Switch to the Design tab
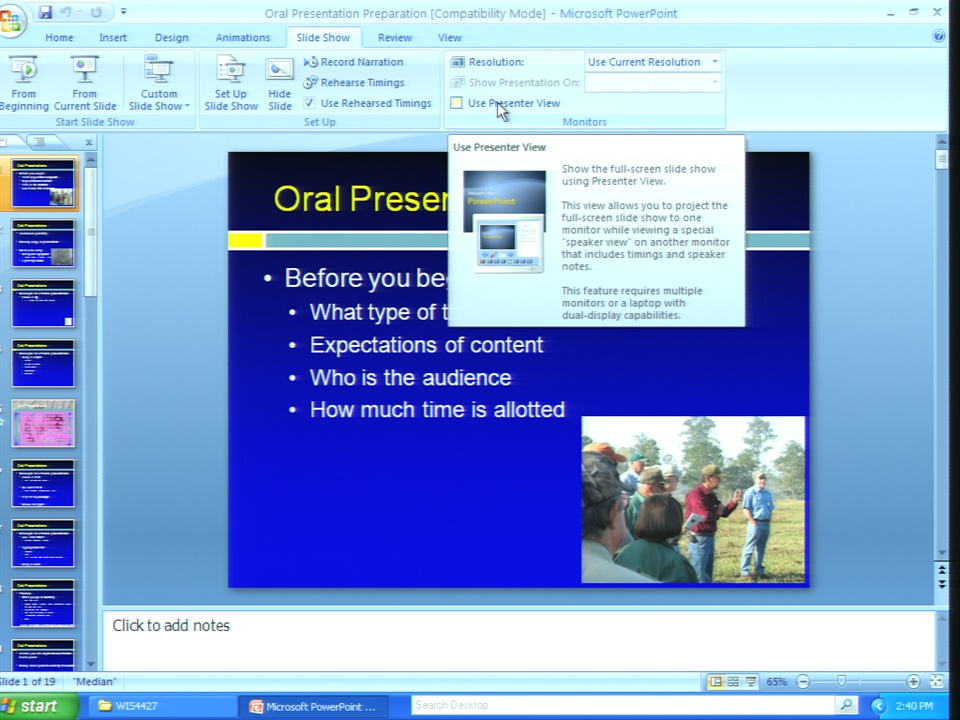960x720 pixels. pos(171,37)
